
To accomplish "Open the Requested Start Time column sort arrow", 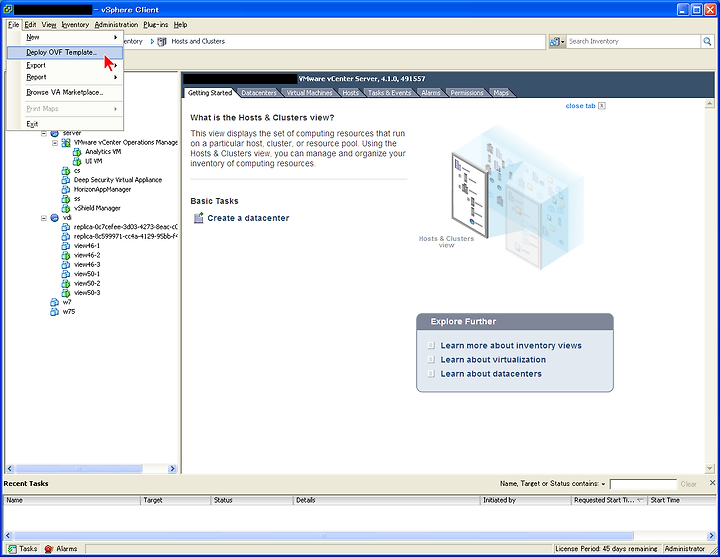I will (x=640, y=500).
